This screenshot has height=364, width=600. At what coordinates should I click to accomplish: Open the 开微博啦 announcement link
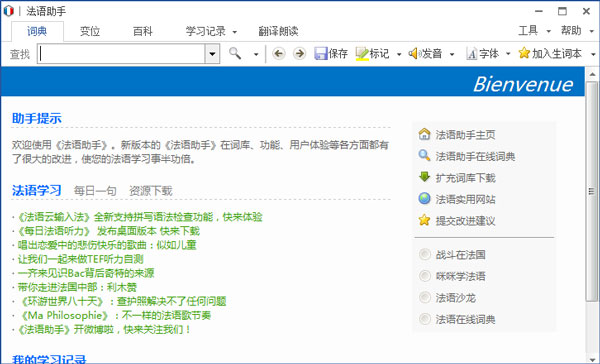pyautogui.click(x=104, y=329)
